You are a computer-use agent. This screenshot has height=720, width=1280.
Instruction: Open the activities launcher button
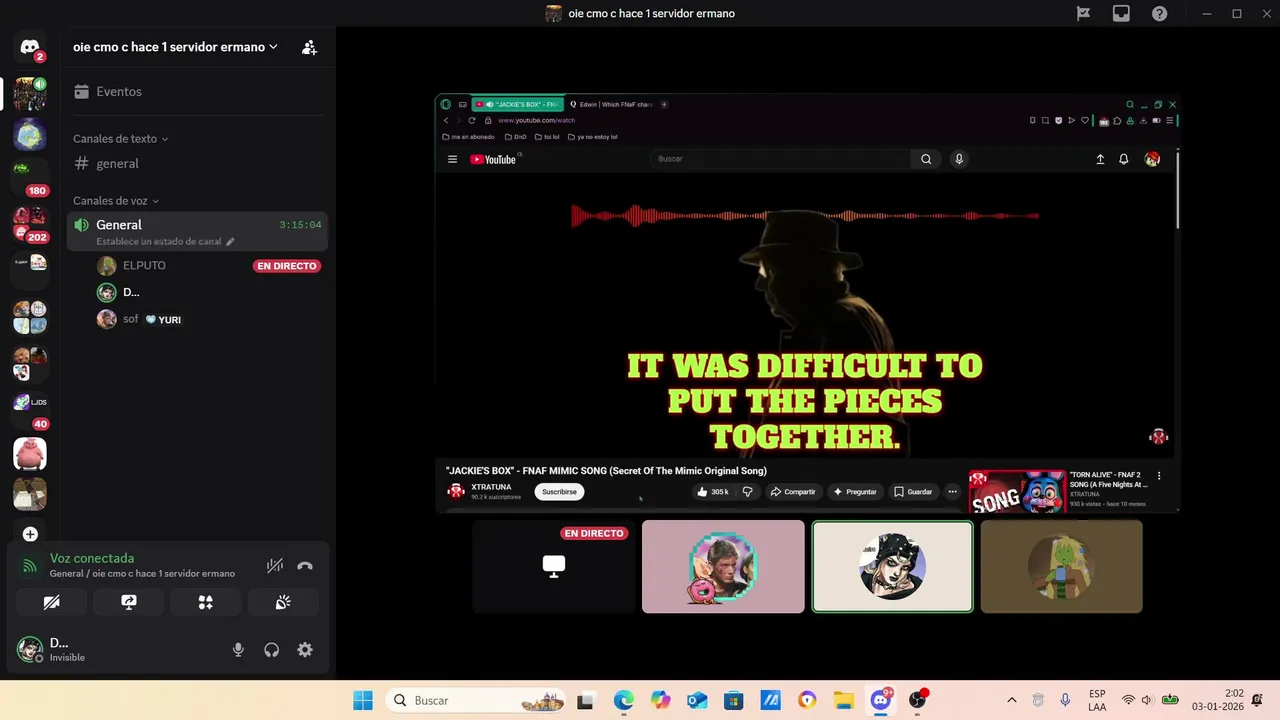(x=206, y=602)
